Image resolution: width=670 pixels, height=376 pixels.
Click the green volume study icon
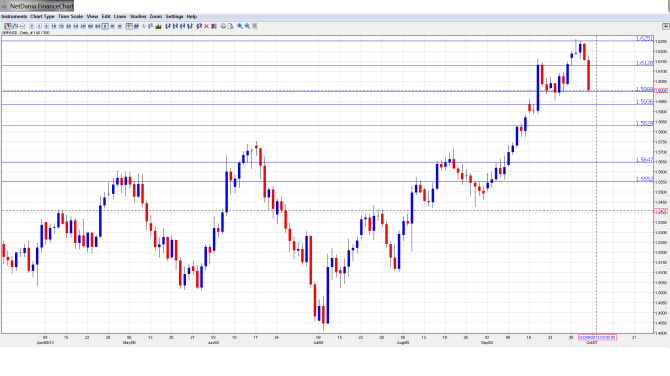pos(159,26)
